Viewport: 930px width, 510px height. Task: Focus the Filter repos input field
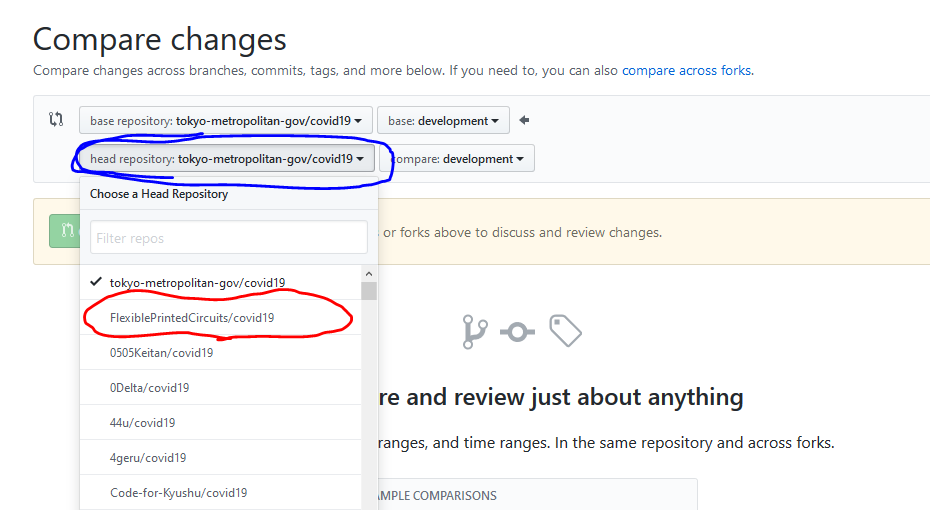click(229, 238)
